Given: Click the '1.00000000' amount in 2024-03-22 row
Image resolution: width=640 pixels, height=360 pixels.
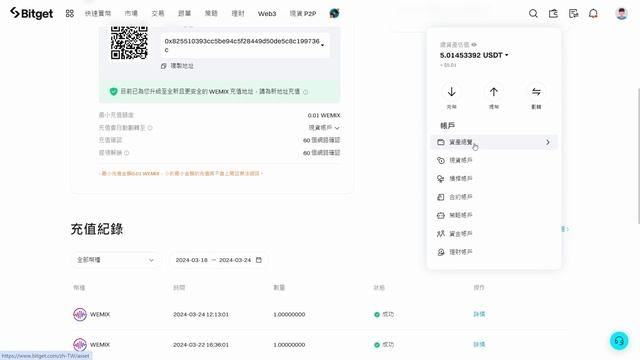Looking at the screenshot, I should click(289, 344).
